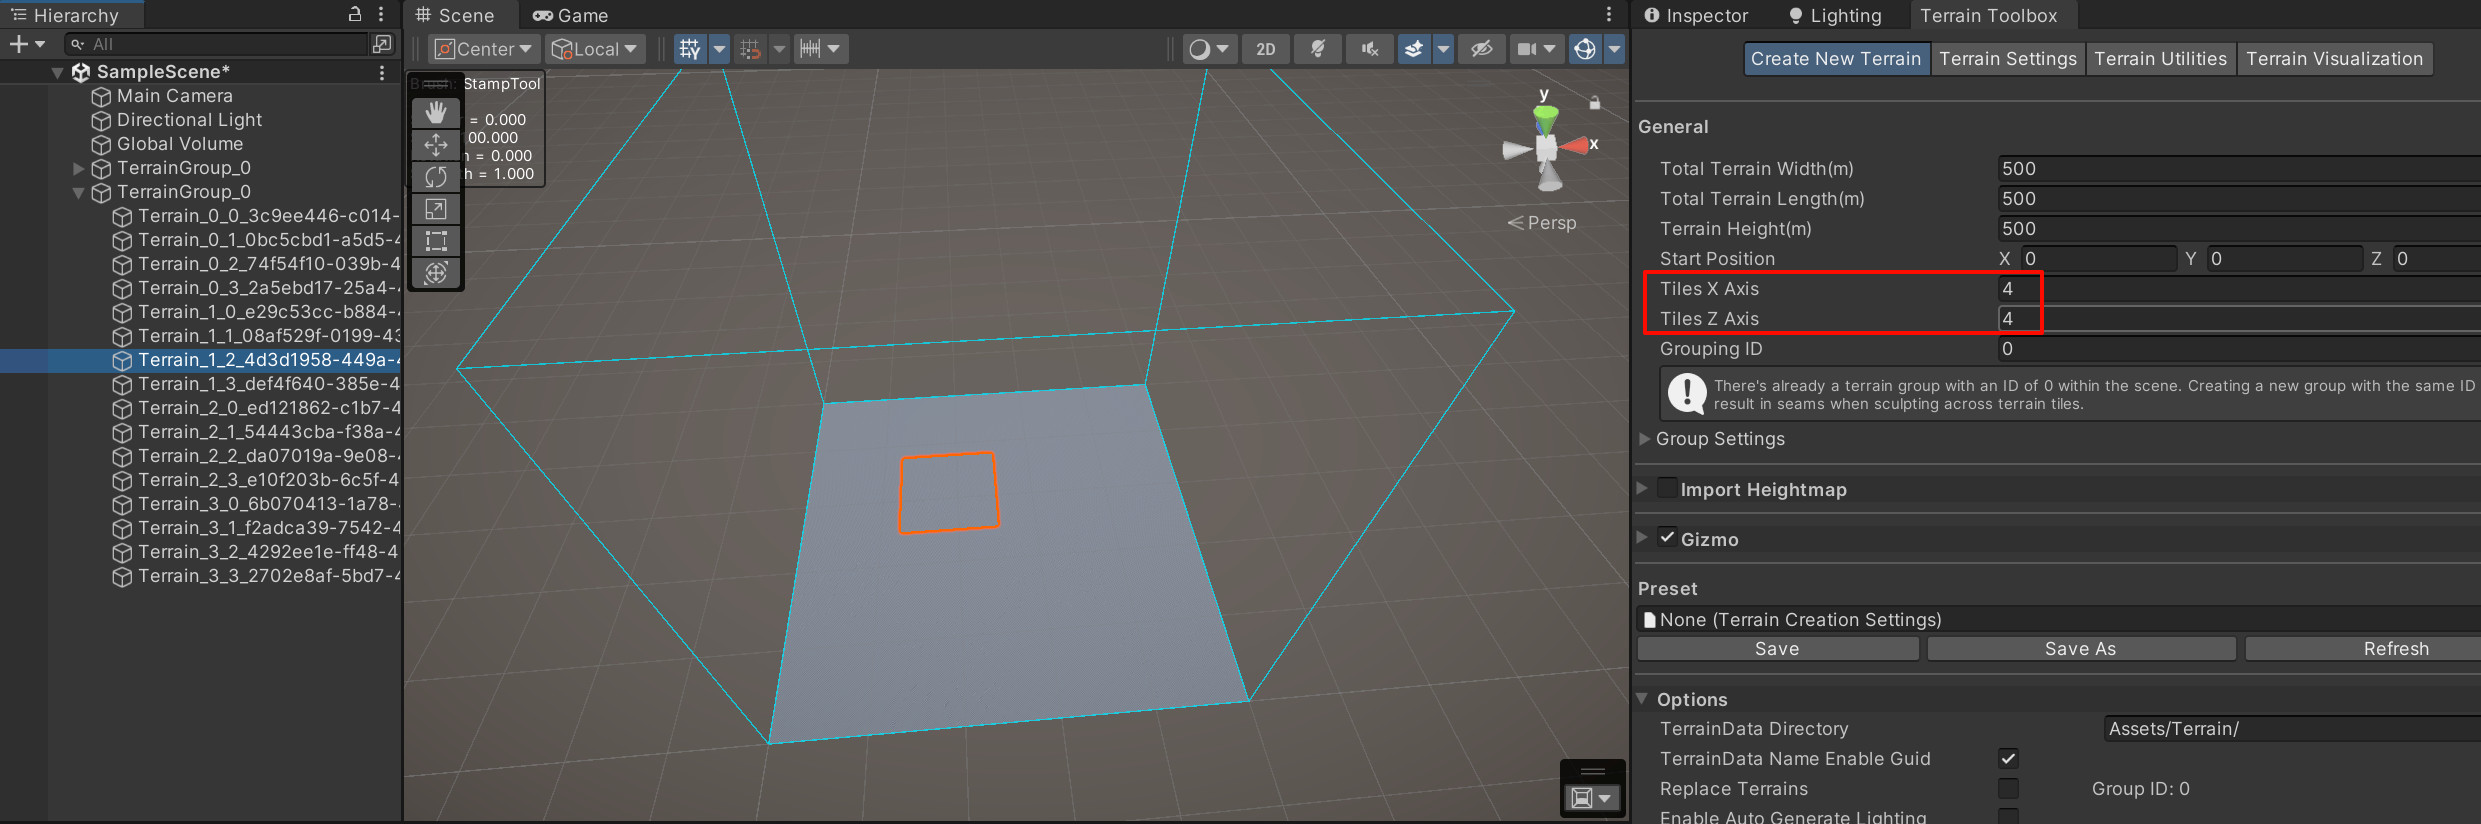Open the Local handle rotation dropdown

(595, 49)
